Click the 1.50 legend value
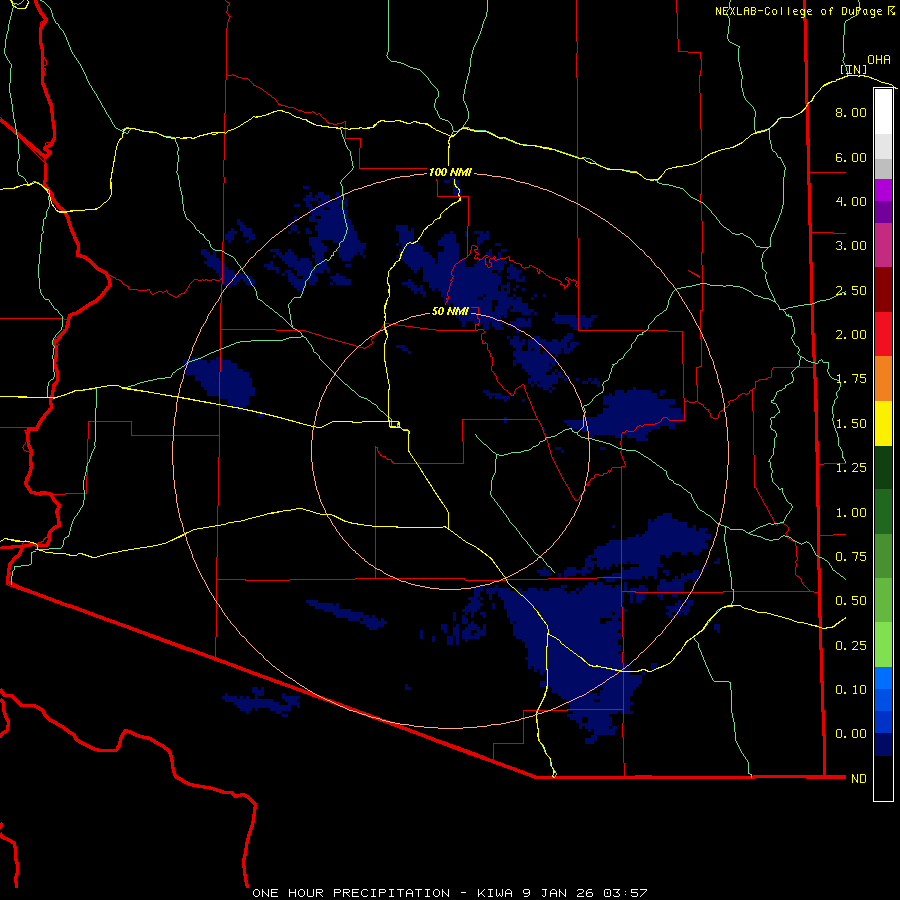 pos(851,424)
